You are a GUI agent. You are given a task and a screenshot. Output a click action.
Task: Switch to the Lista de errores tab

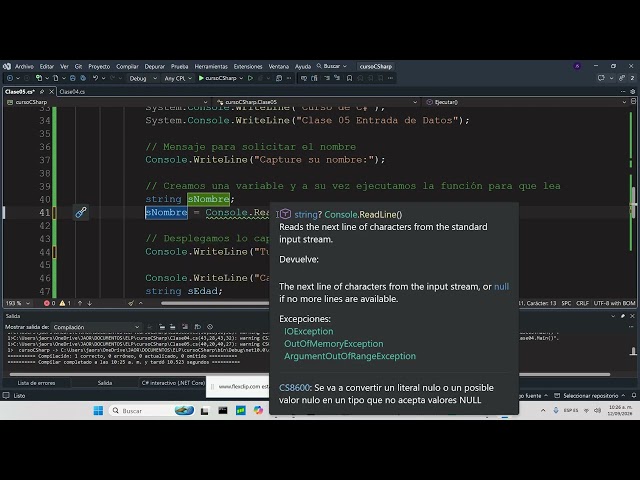pyautogui.click(x=36, y=383)
